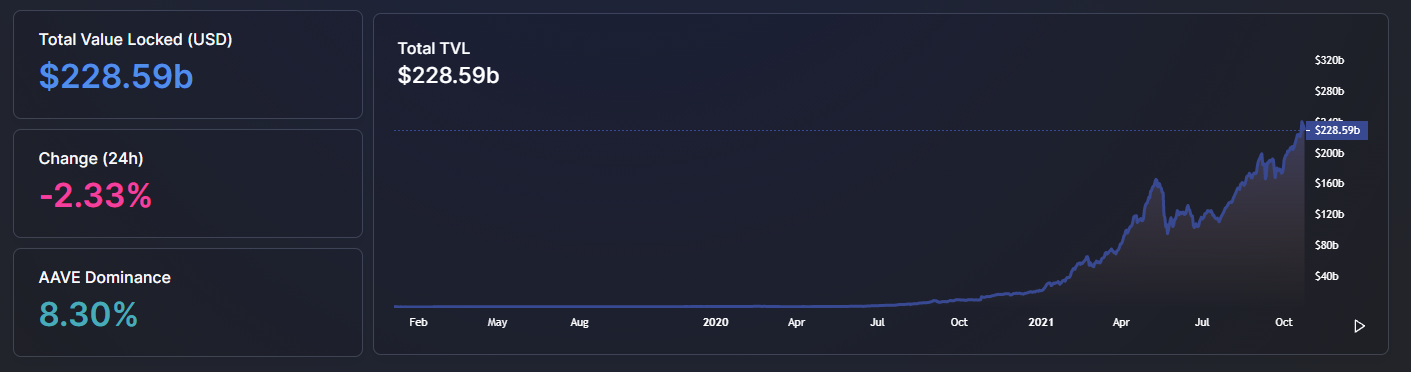Click the 2020 x-axis label
The image size is (1411, 372).
pyautogui.click(x=716, y=323)
